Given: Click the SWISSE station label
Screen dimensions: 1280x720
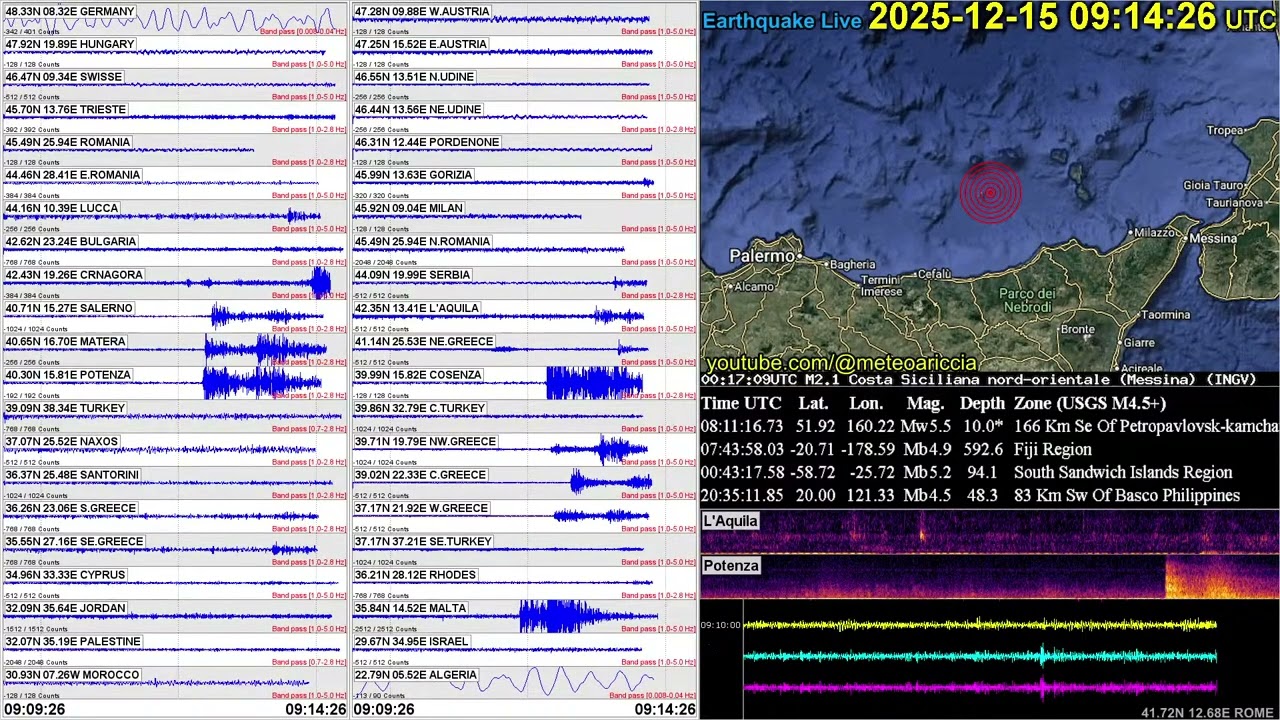Looking at the screenshot, I should coord(64,78).
